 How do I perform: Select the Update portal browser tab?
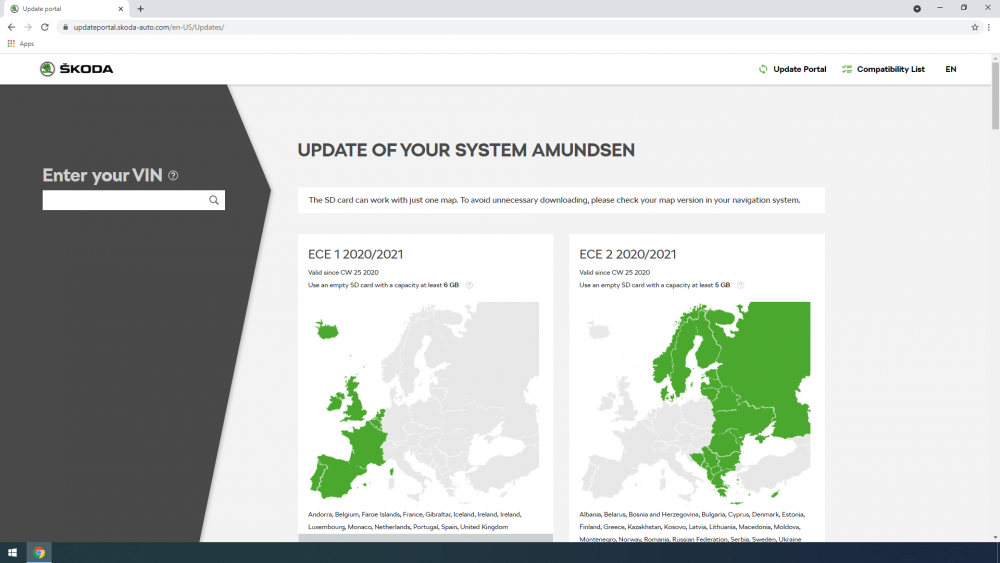(x=65, y=9)
